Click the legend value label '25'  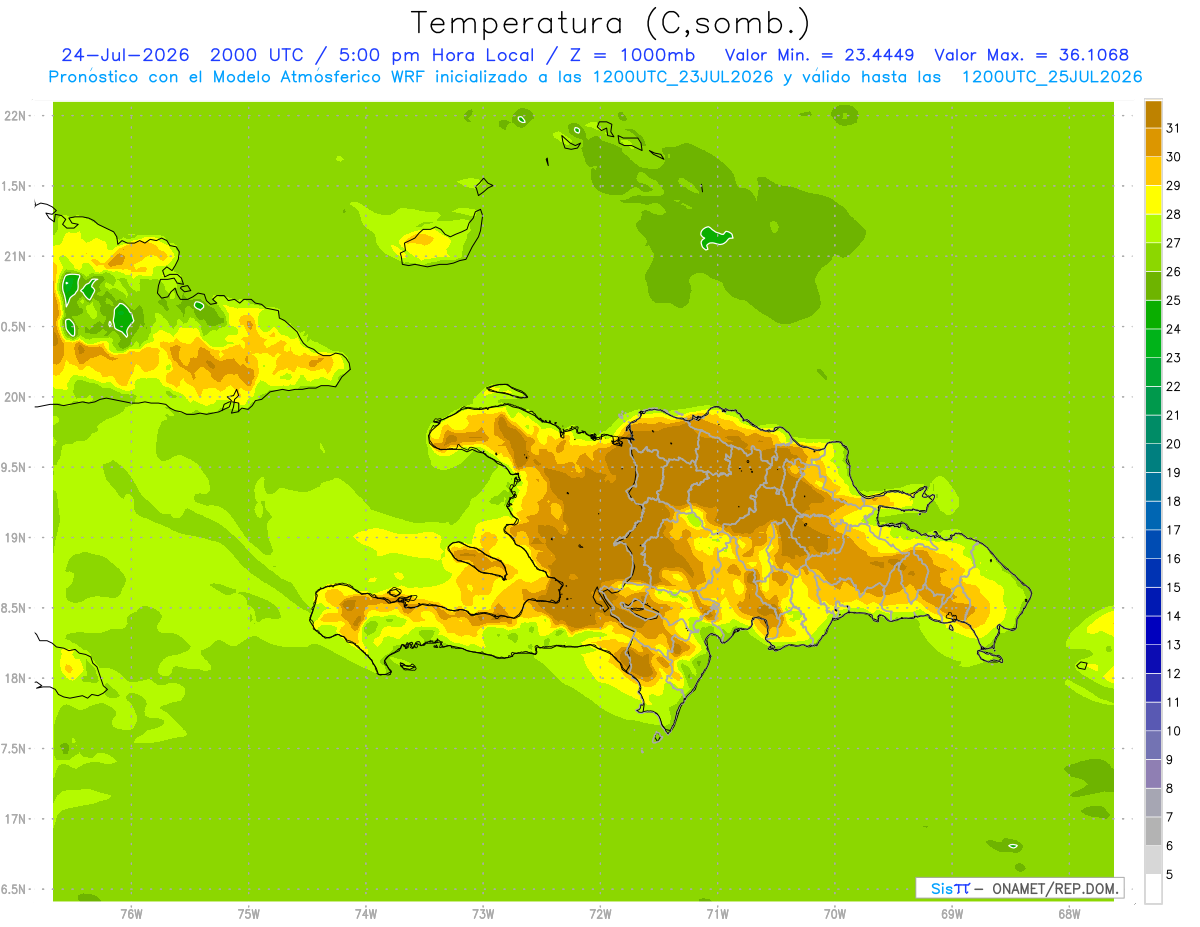[x=1173, y=300]
